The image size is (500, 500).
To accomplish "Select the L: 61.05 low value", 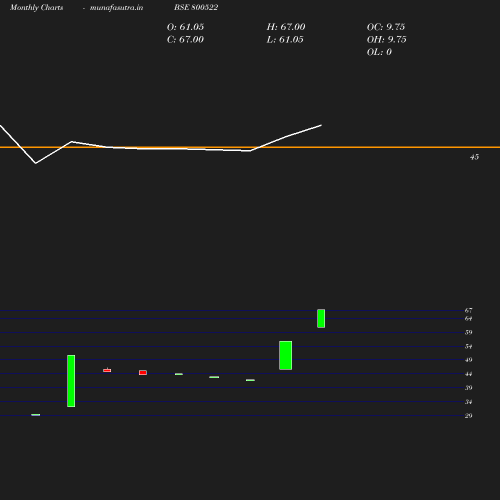I will (285, 39).
